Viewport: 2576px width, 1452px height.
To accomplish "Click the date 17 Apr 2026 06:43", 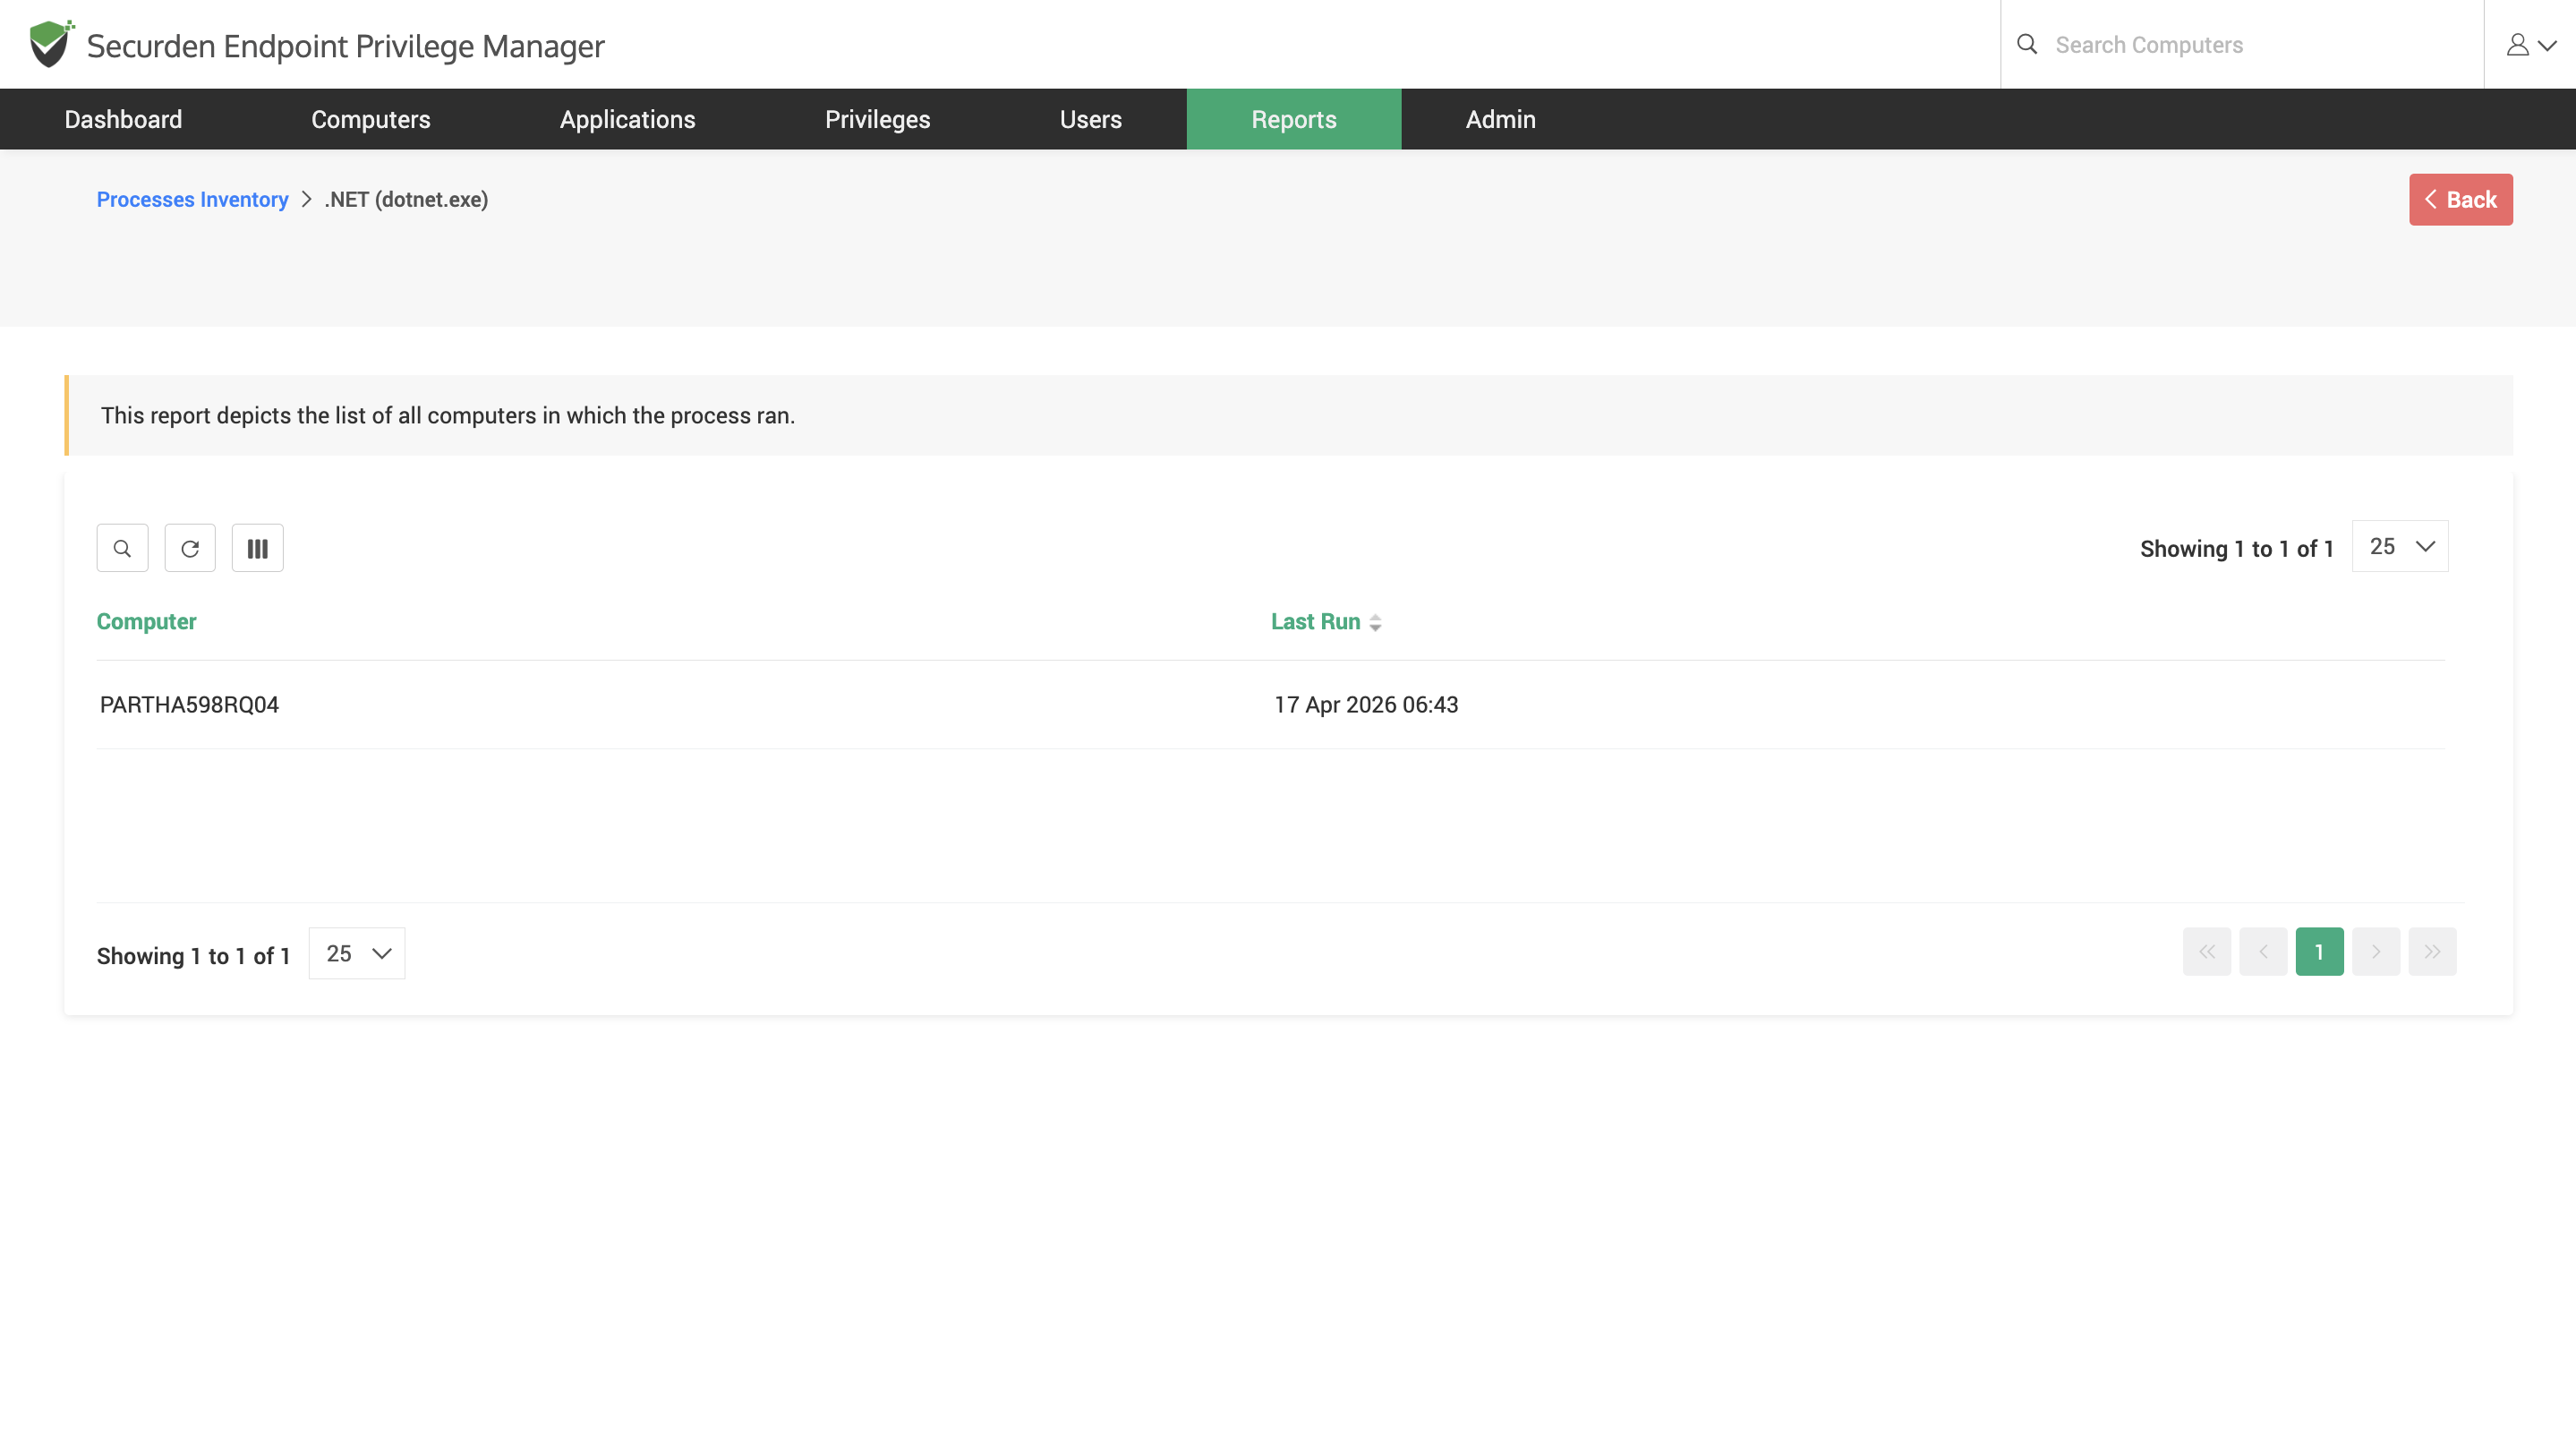I will click(1366, 705).
